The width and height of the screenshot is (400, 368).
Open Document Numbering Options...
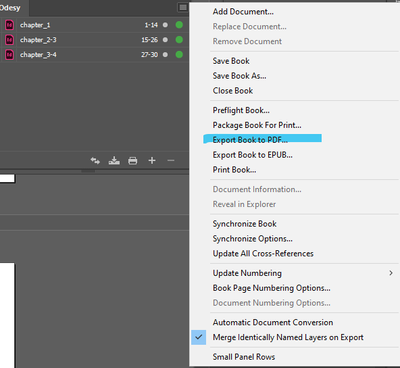272,303
